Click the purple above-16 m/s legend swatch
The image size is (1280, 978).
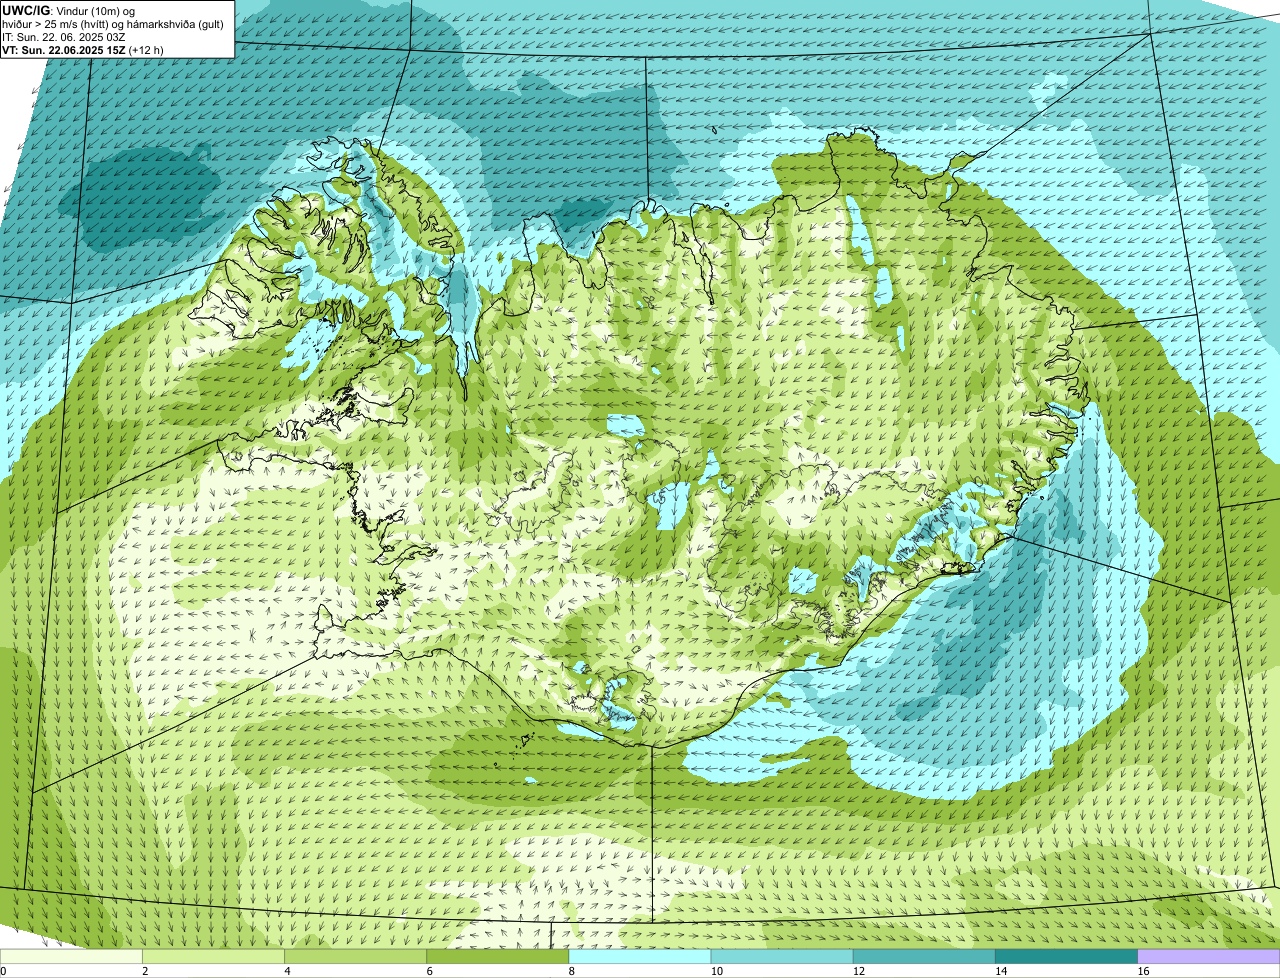tap(1209, 957)
